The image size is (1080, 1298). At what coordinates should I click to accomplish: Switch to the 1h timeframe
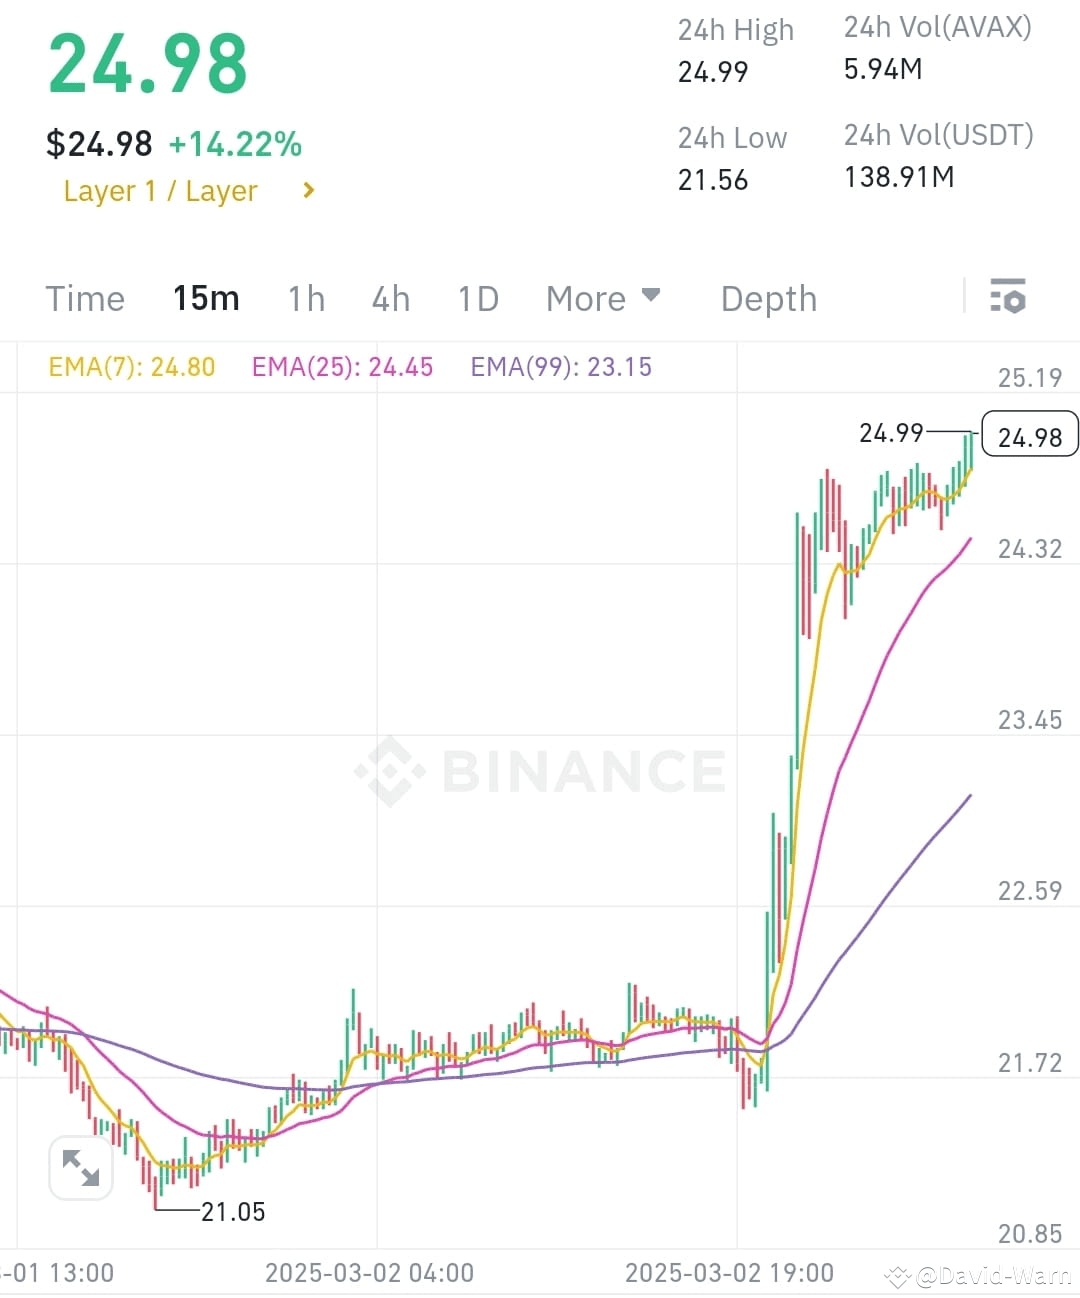(x=306, y=298)
